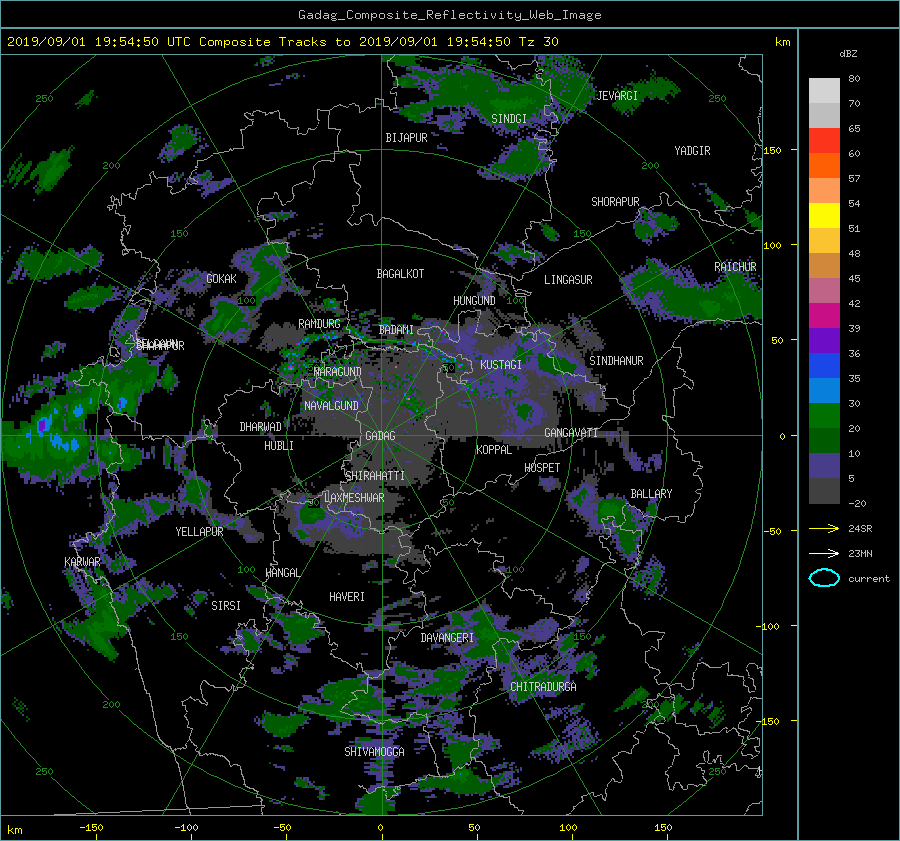Click the NARAGUND label
900x841 pixels.
pos(338,371)
